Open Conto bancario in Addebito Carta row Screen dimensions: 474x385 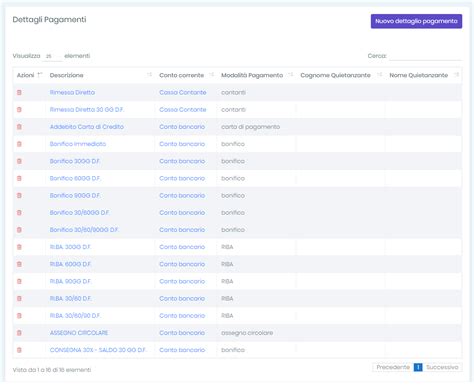point(182,127)
